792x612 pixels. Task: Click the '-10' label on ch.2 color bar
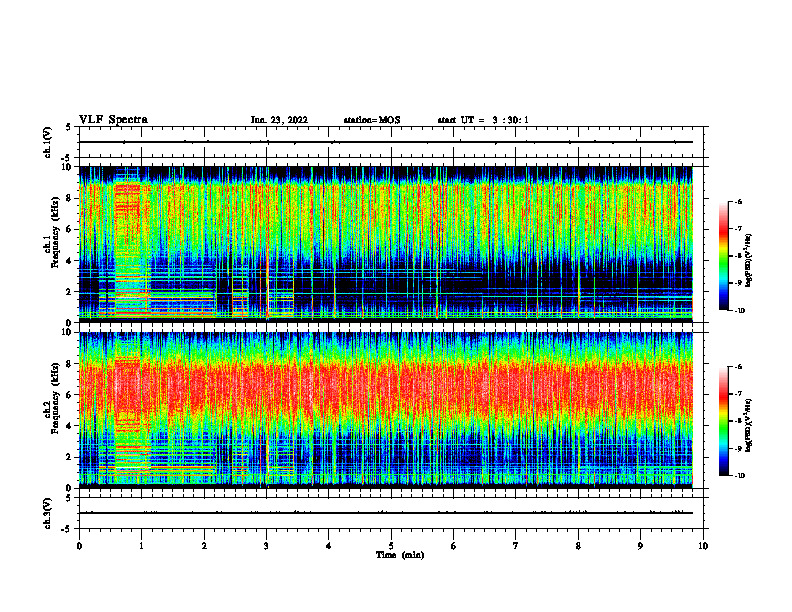[x=740, y=476]
